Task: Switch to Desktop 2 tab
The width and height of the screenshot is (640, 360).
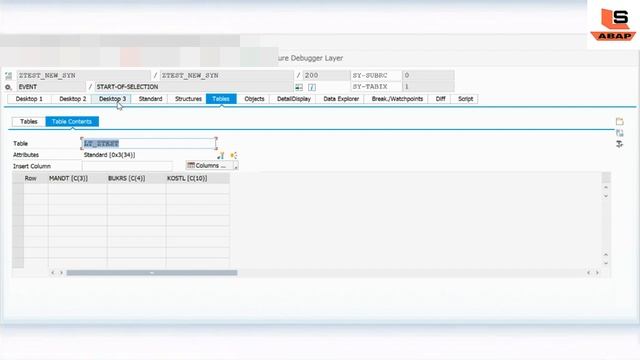Action: coord(73,99)
